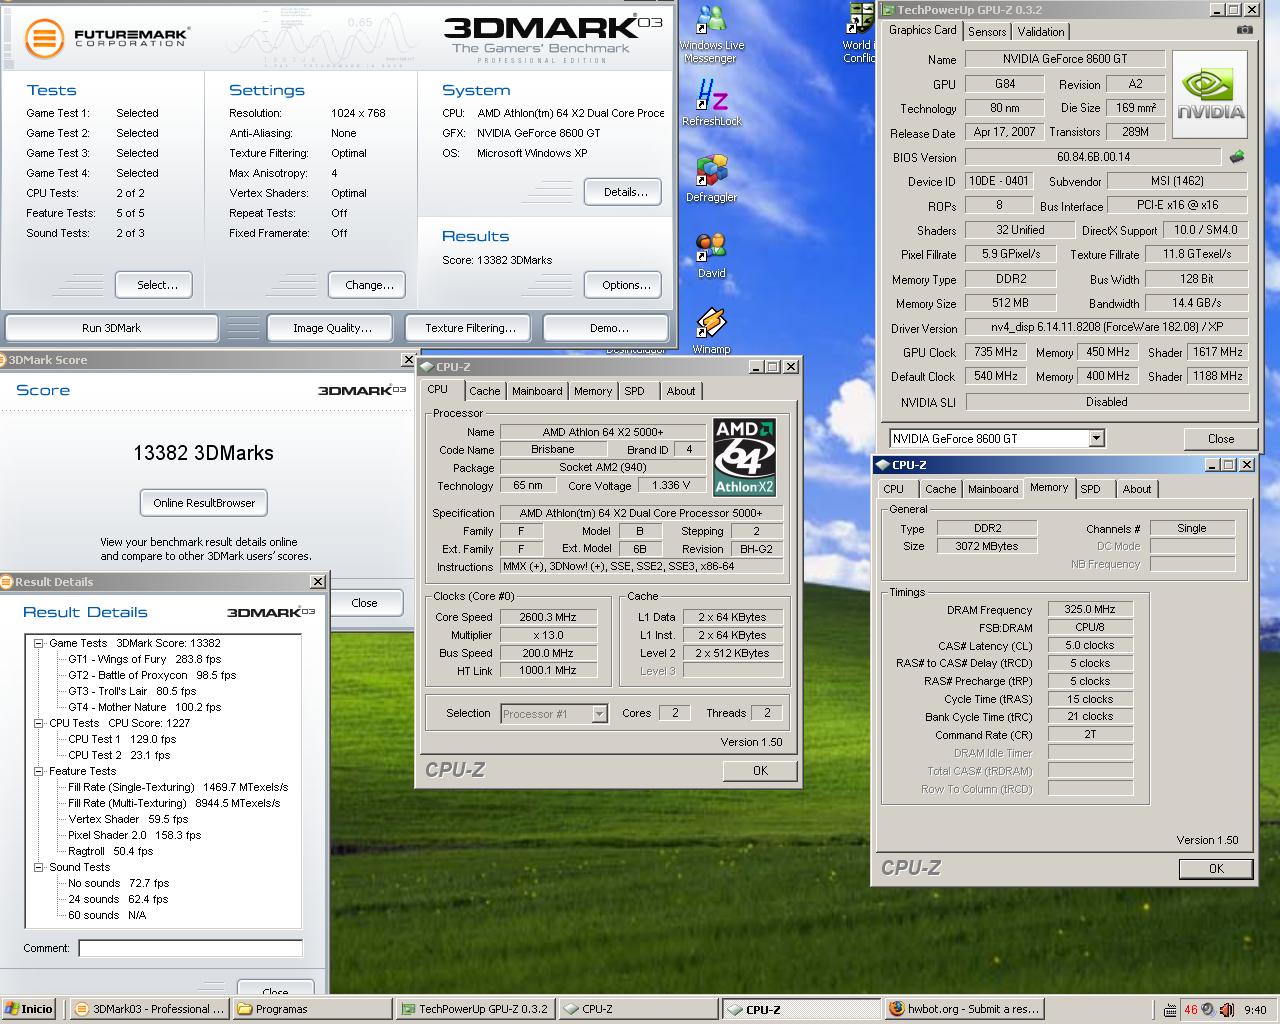Click the NVIDIA logo in GPU-Z

point(1210,95)
